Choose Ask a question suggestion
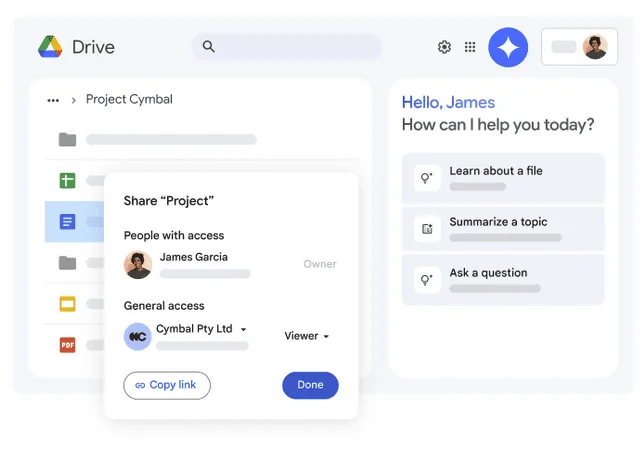643x449 pixels. click(x=503, y=280)
